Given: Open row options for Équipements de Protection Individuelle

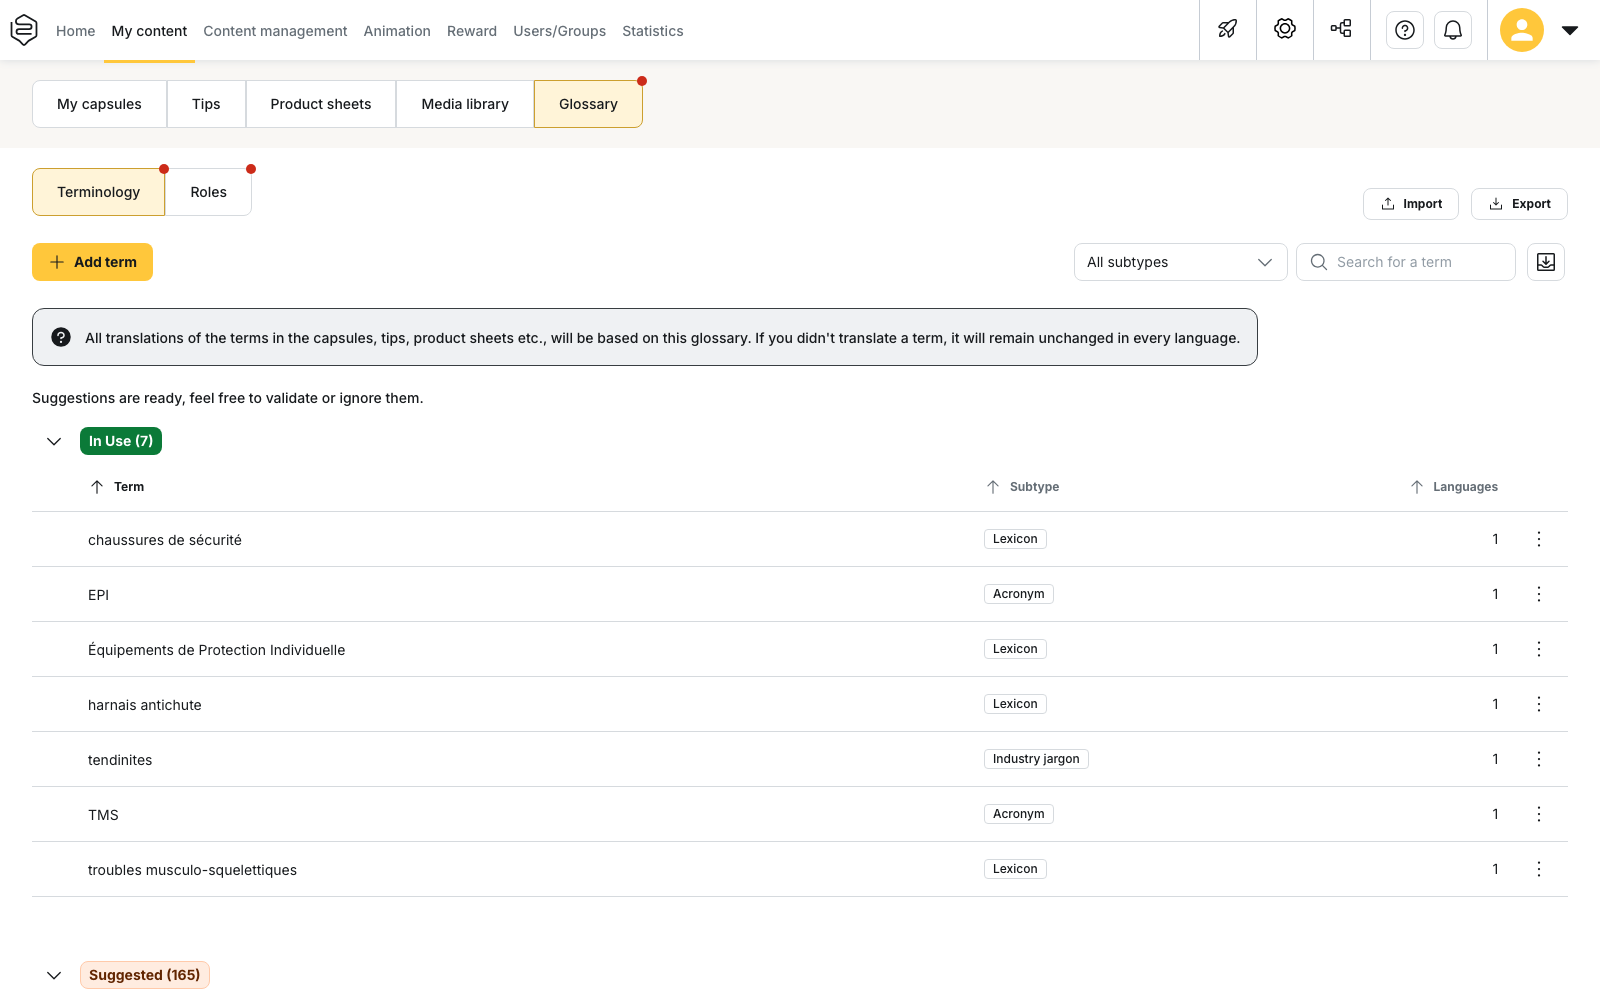Looking at the screenshot, I should pyautogui.click(x=1539, y=649).
